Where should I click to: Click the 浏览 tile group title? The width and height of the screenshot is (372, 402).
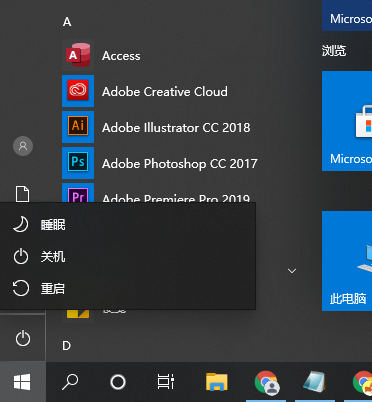tap(334, 51)
